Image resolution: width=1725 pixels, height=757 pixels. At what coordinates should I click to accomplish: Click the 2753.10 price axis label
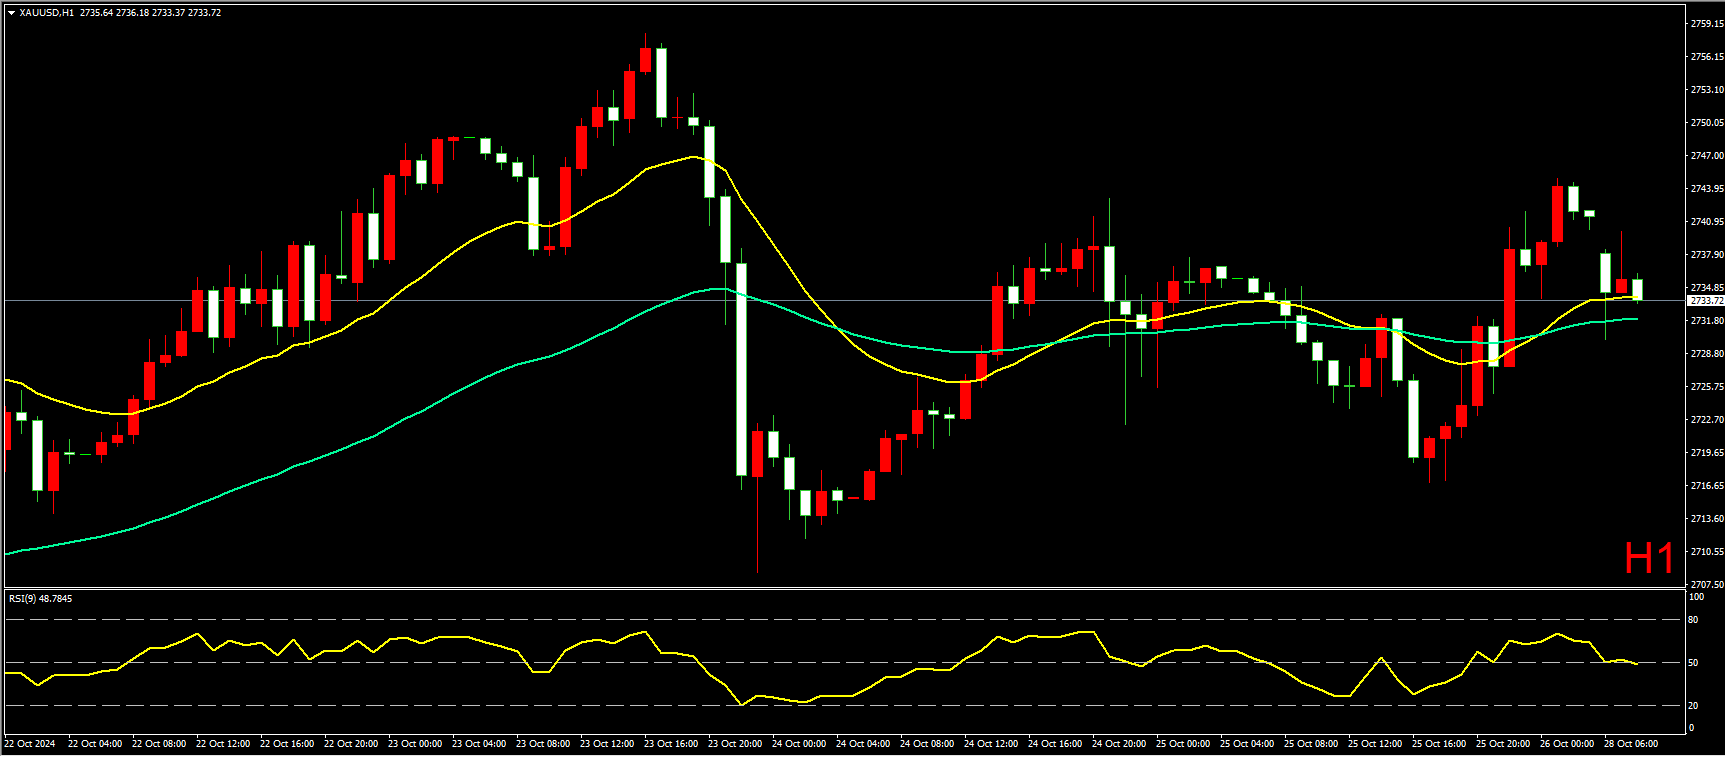[1706, 90]
